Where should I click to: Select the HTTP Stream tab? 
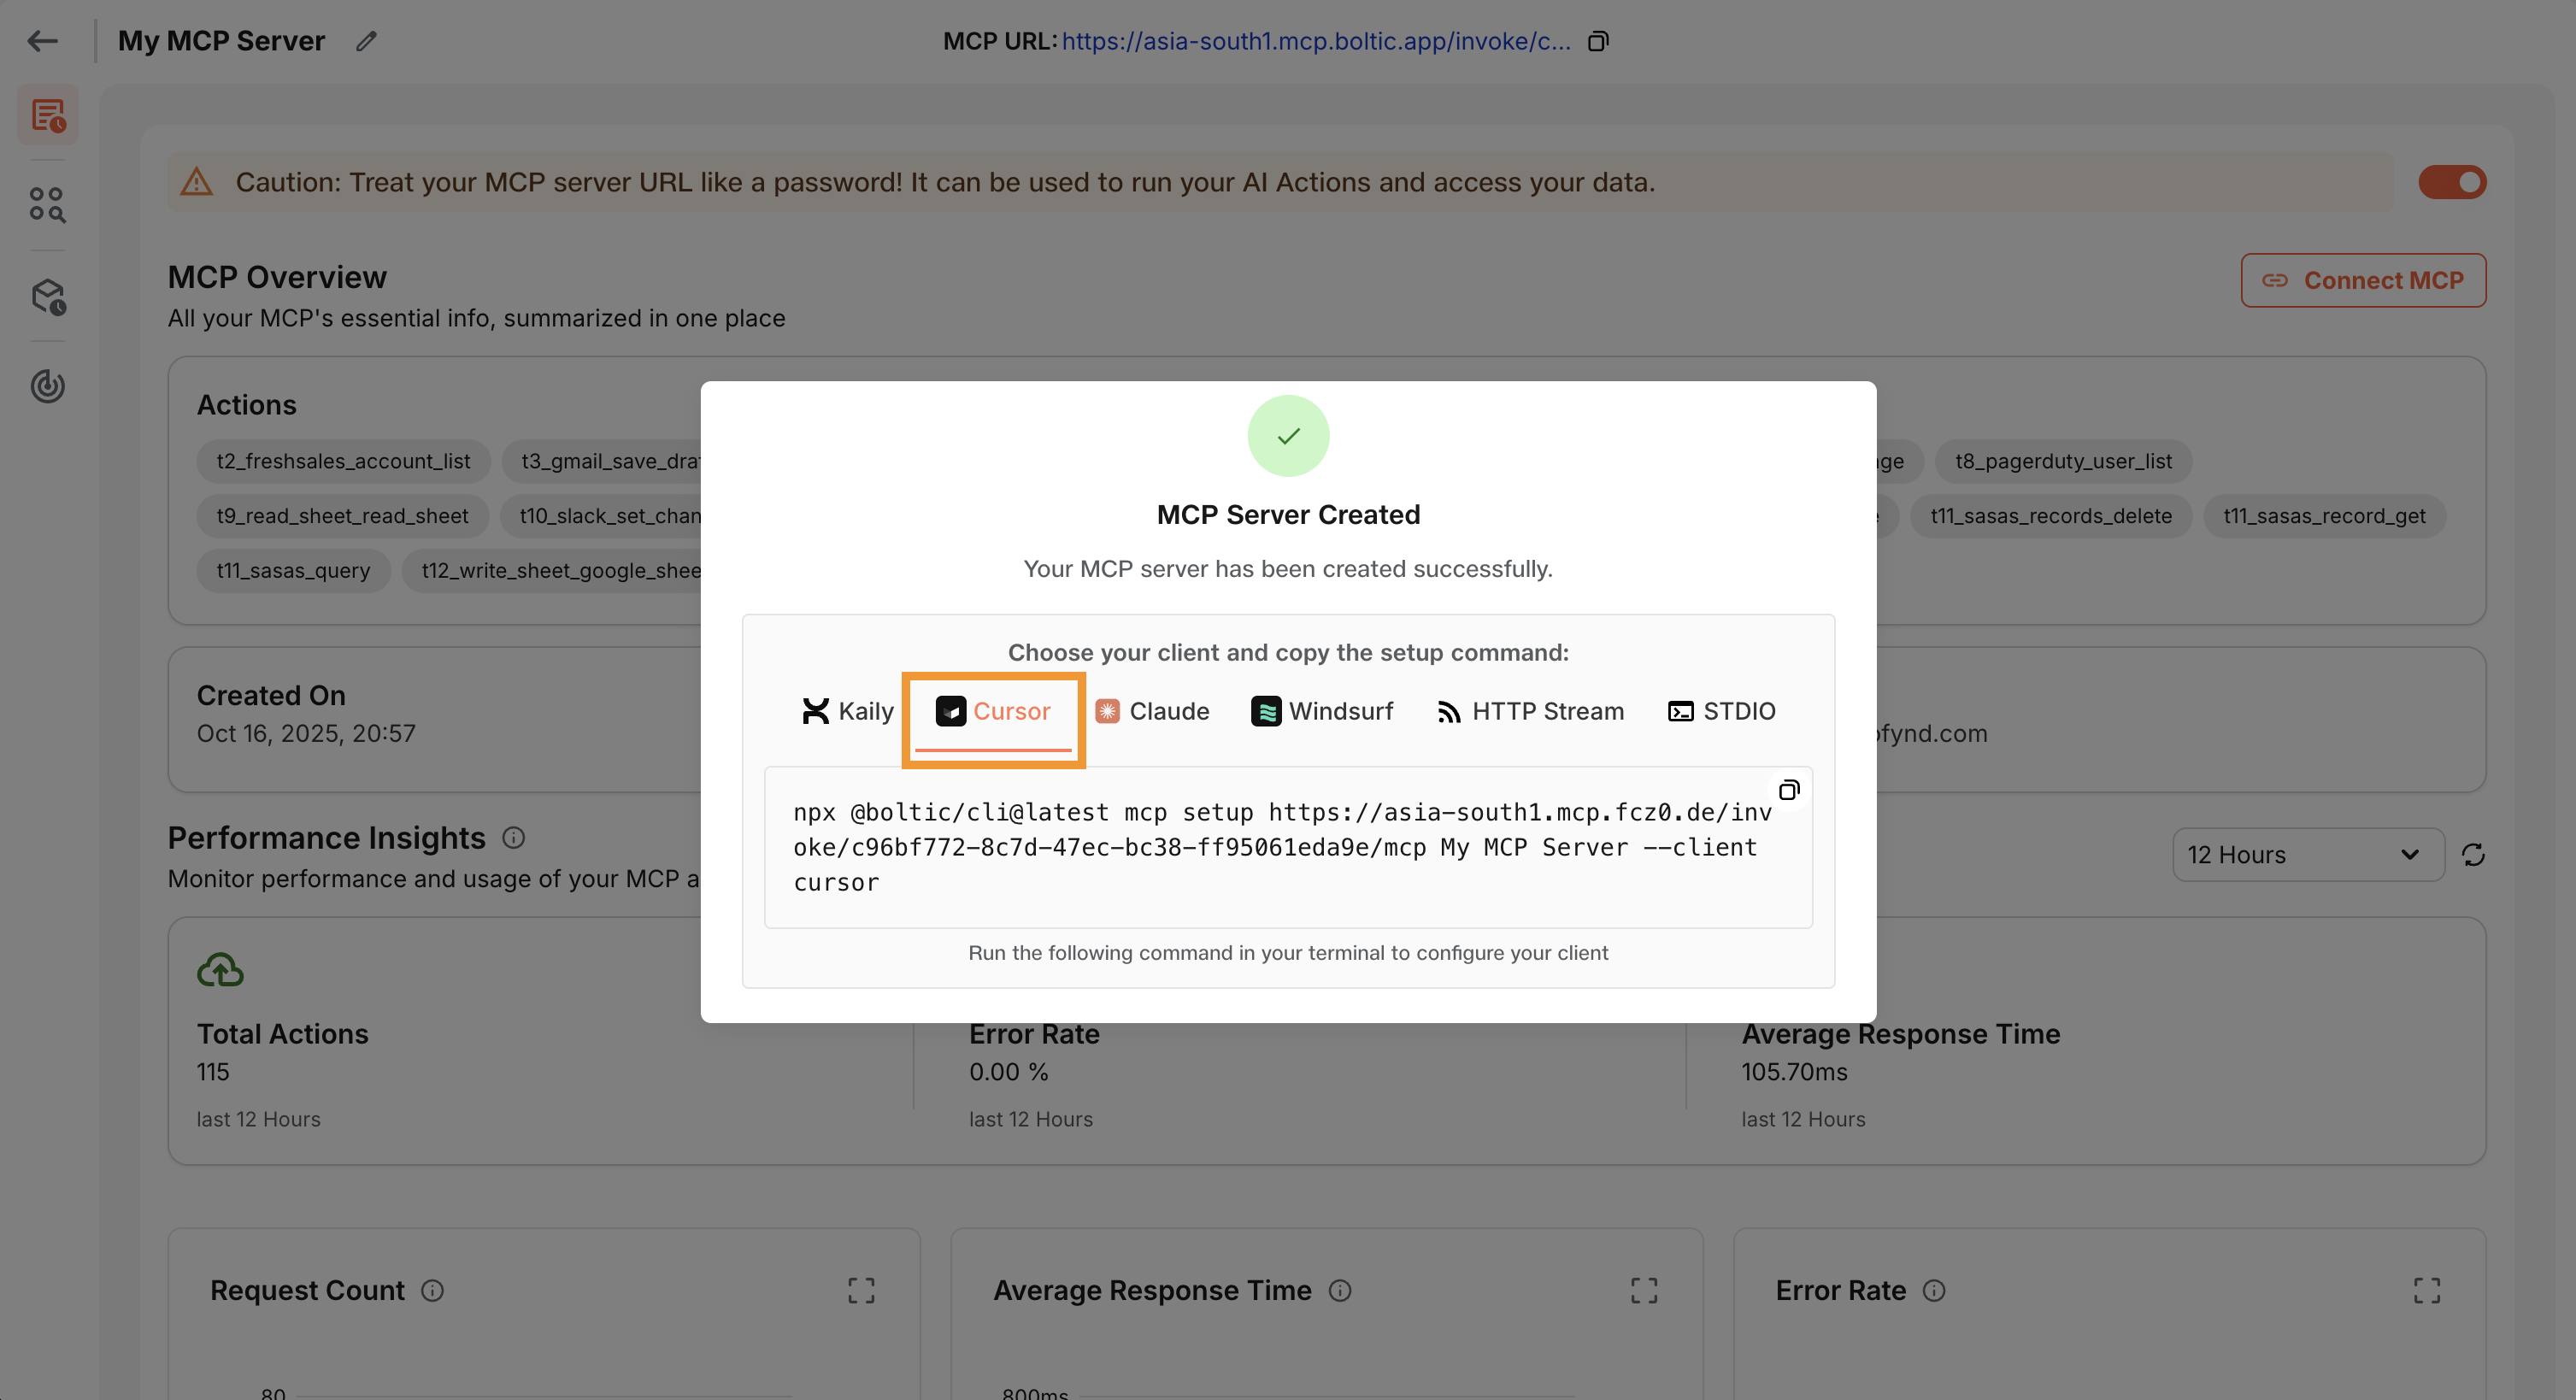[x=1530, y=711]
